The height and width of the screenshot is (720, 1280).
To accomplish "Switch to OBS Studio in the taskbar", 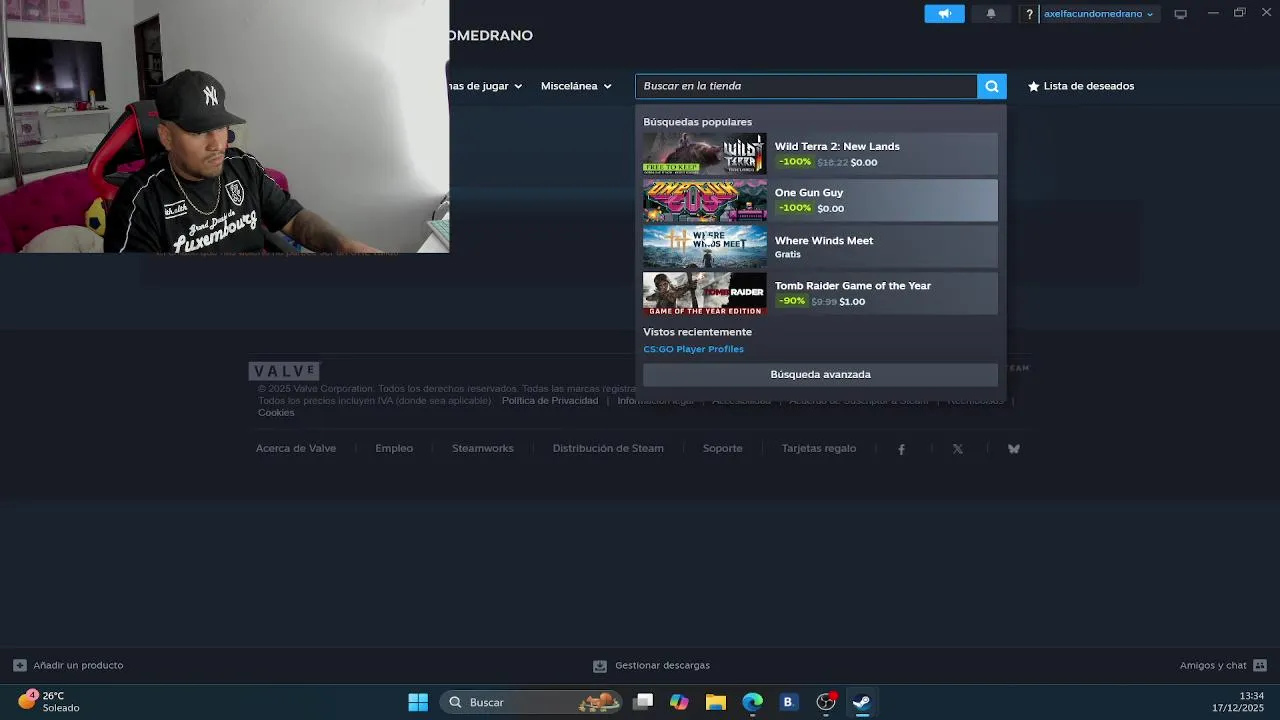I will (825, 702).
